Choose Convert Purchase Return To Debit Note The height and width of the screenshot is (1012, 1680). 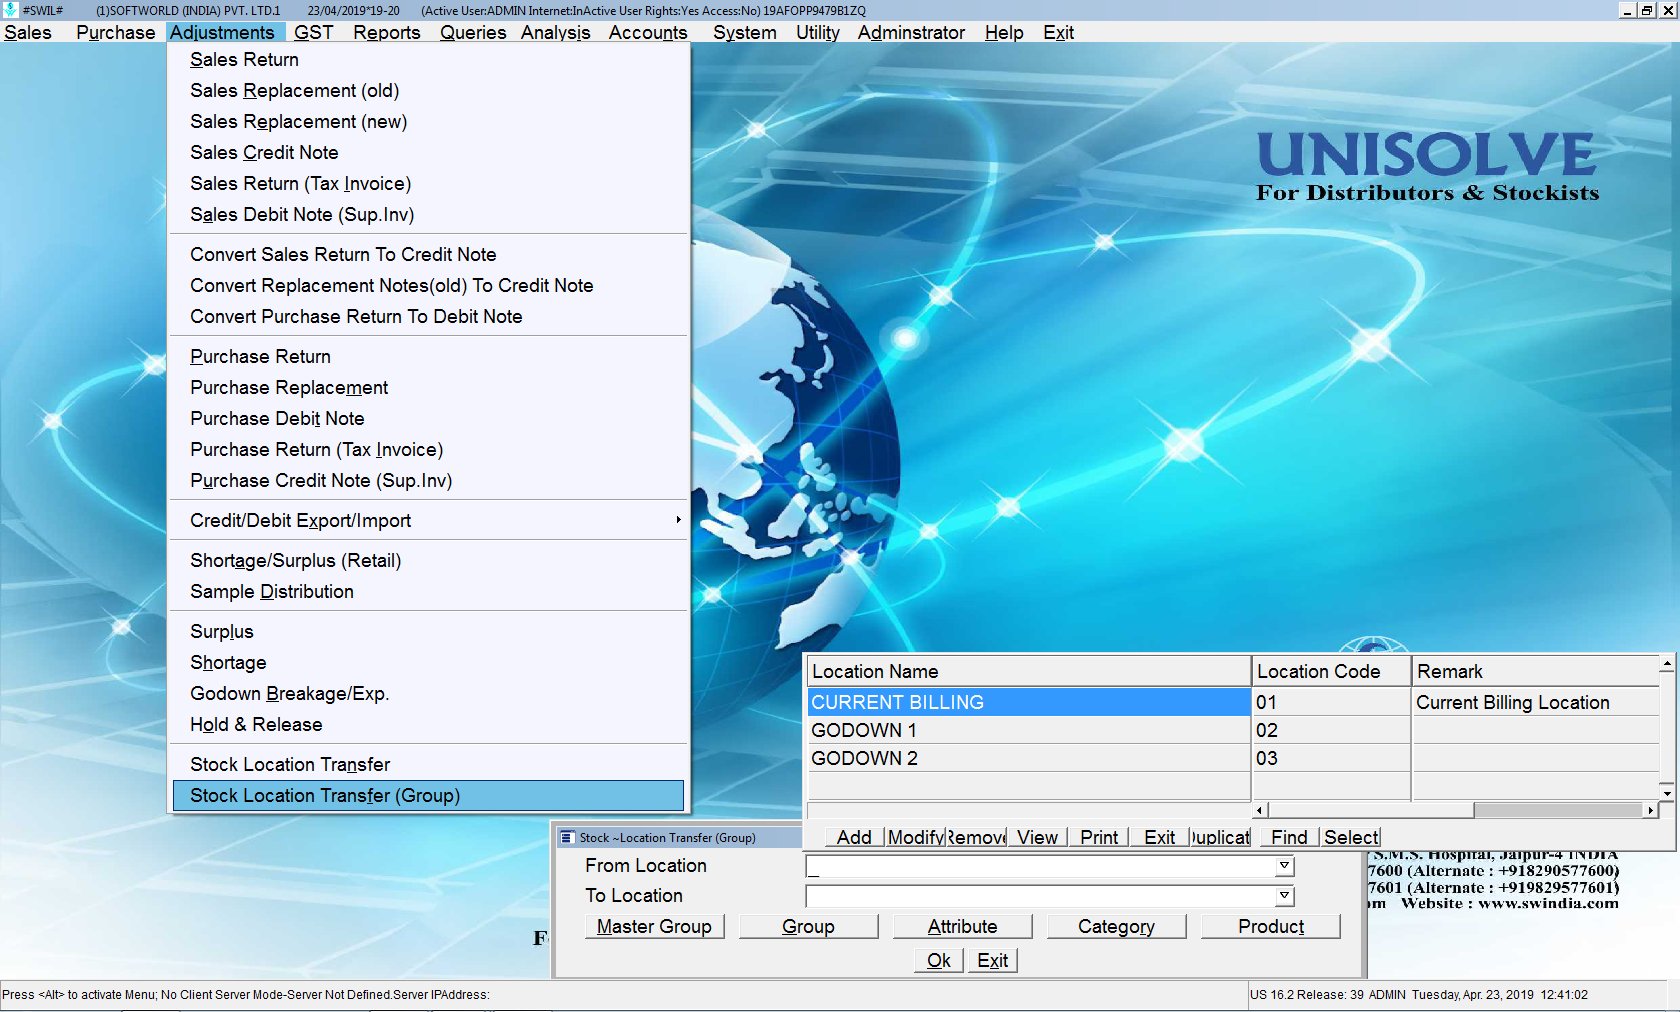click(428, 317)
